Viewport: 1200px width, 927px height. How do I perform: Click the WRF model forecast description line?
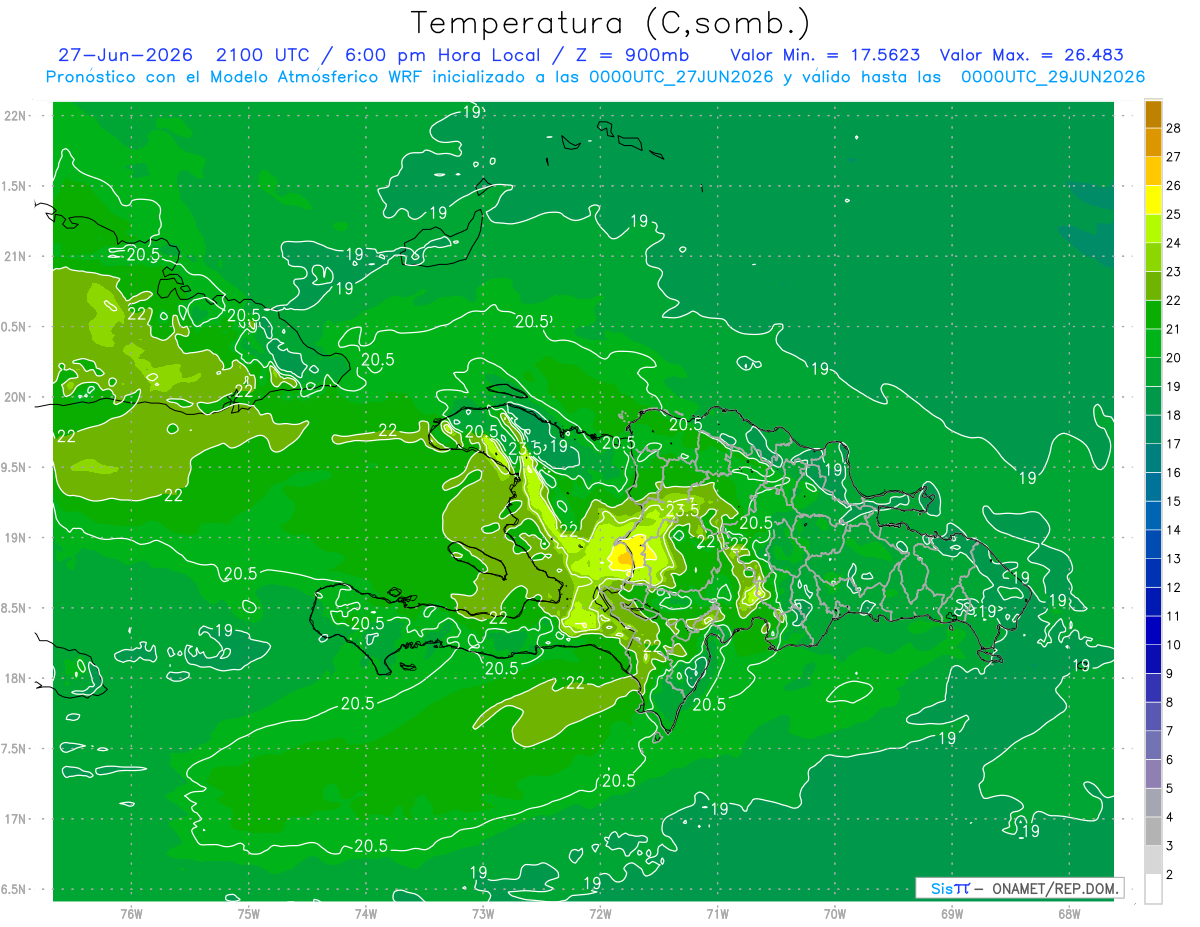(x=595, y=77)
